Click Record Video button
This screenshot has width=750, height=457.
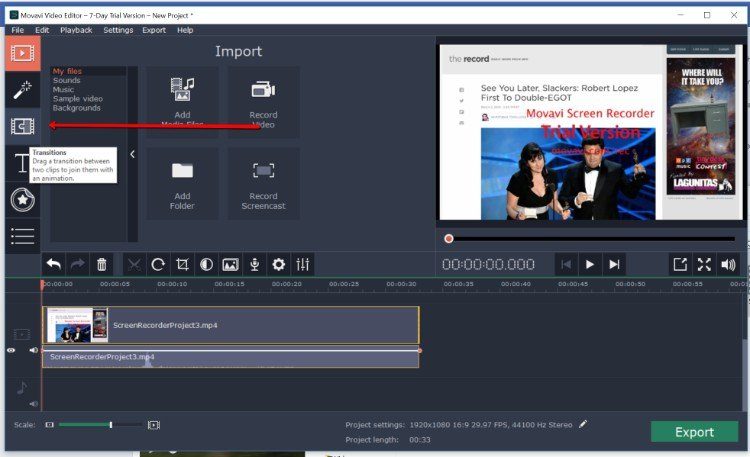coord(264,102)
